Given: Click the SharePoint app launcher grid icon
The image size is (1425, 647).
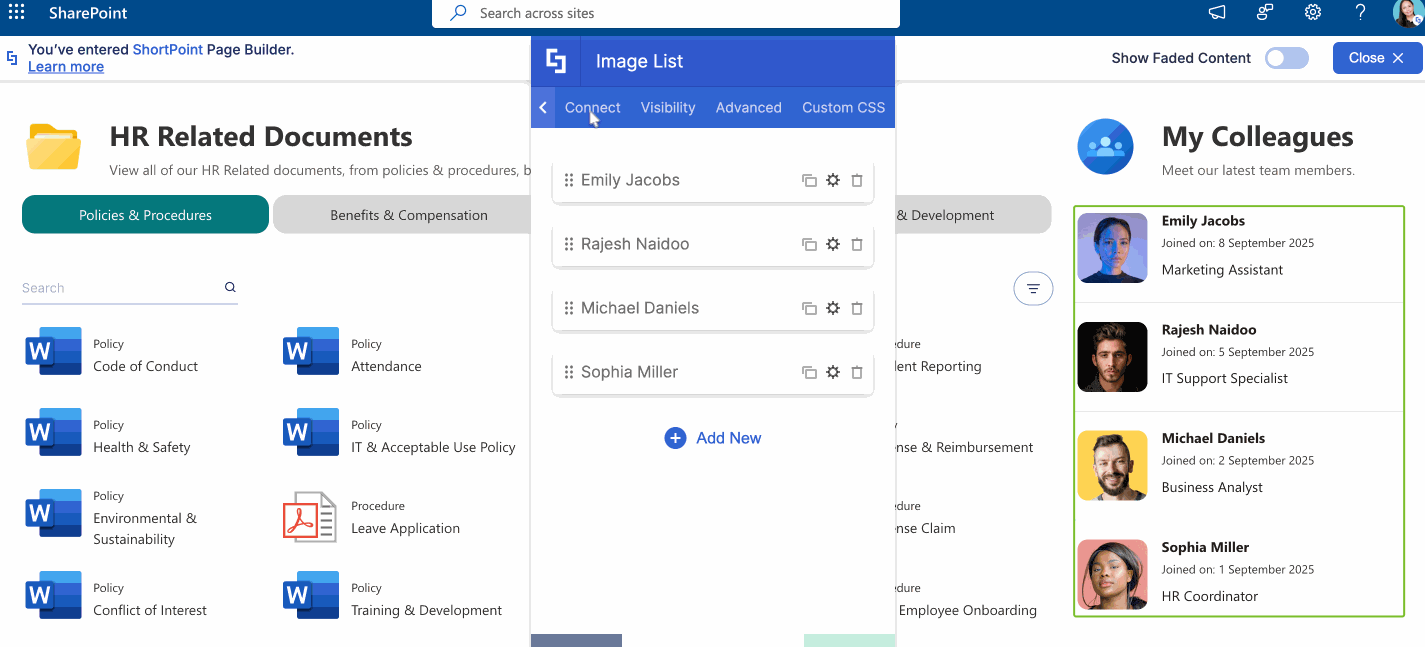Looking at the screenshot, I should coord(14,13).
